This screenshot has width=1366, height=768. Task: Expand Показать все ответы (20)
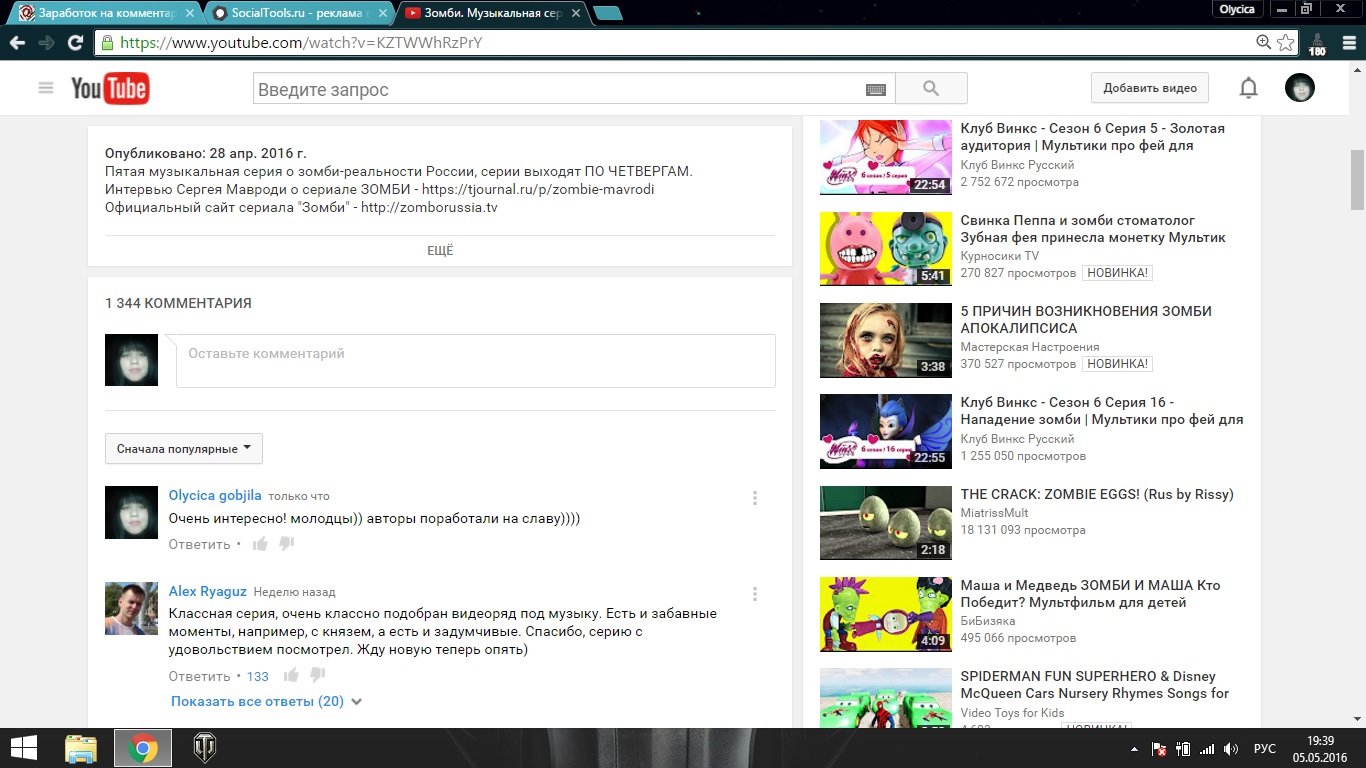pos(266,701)
